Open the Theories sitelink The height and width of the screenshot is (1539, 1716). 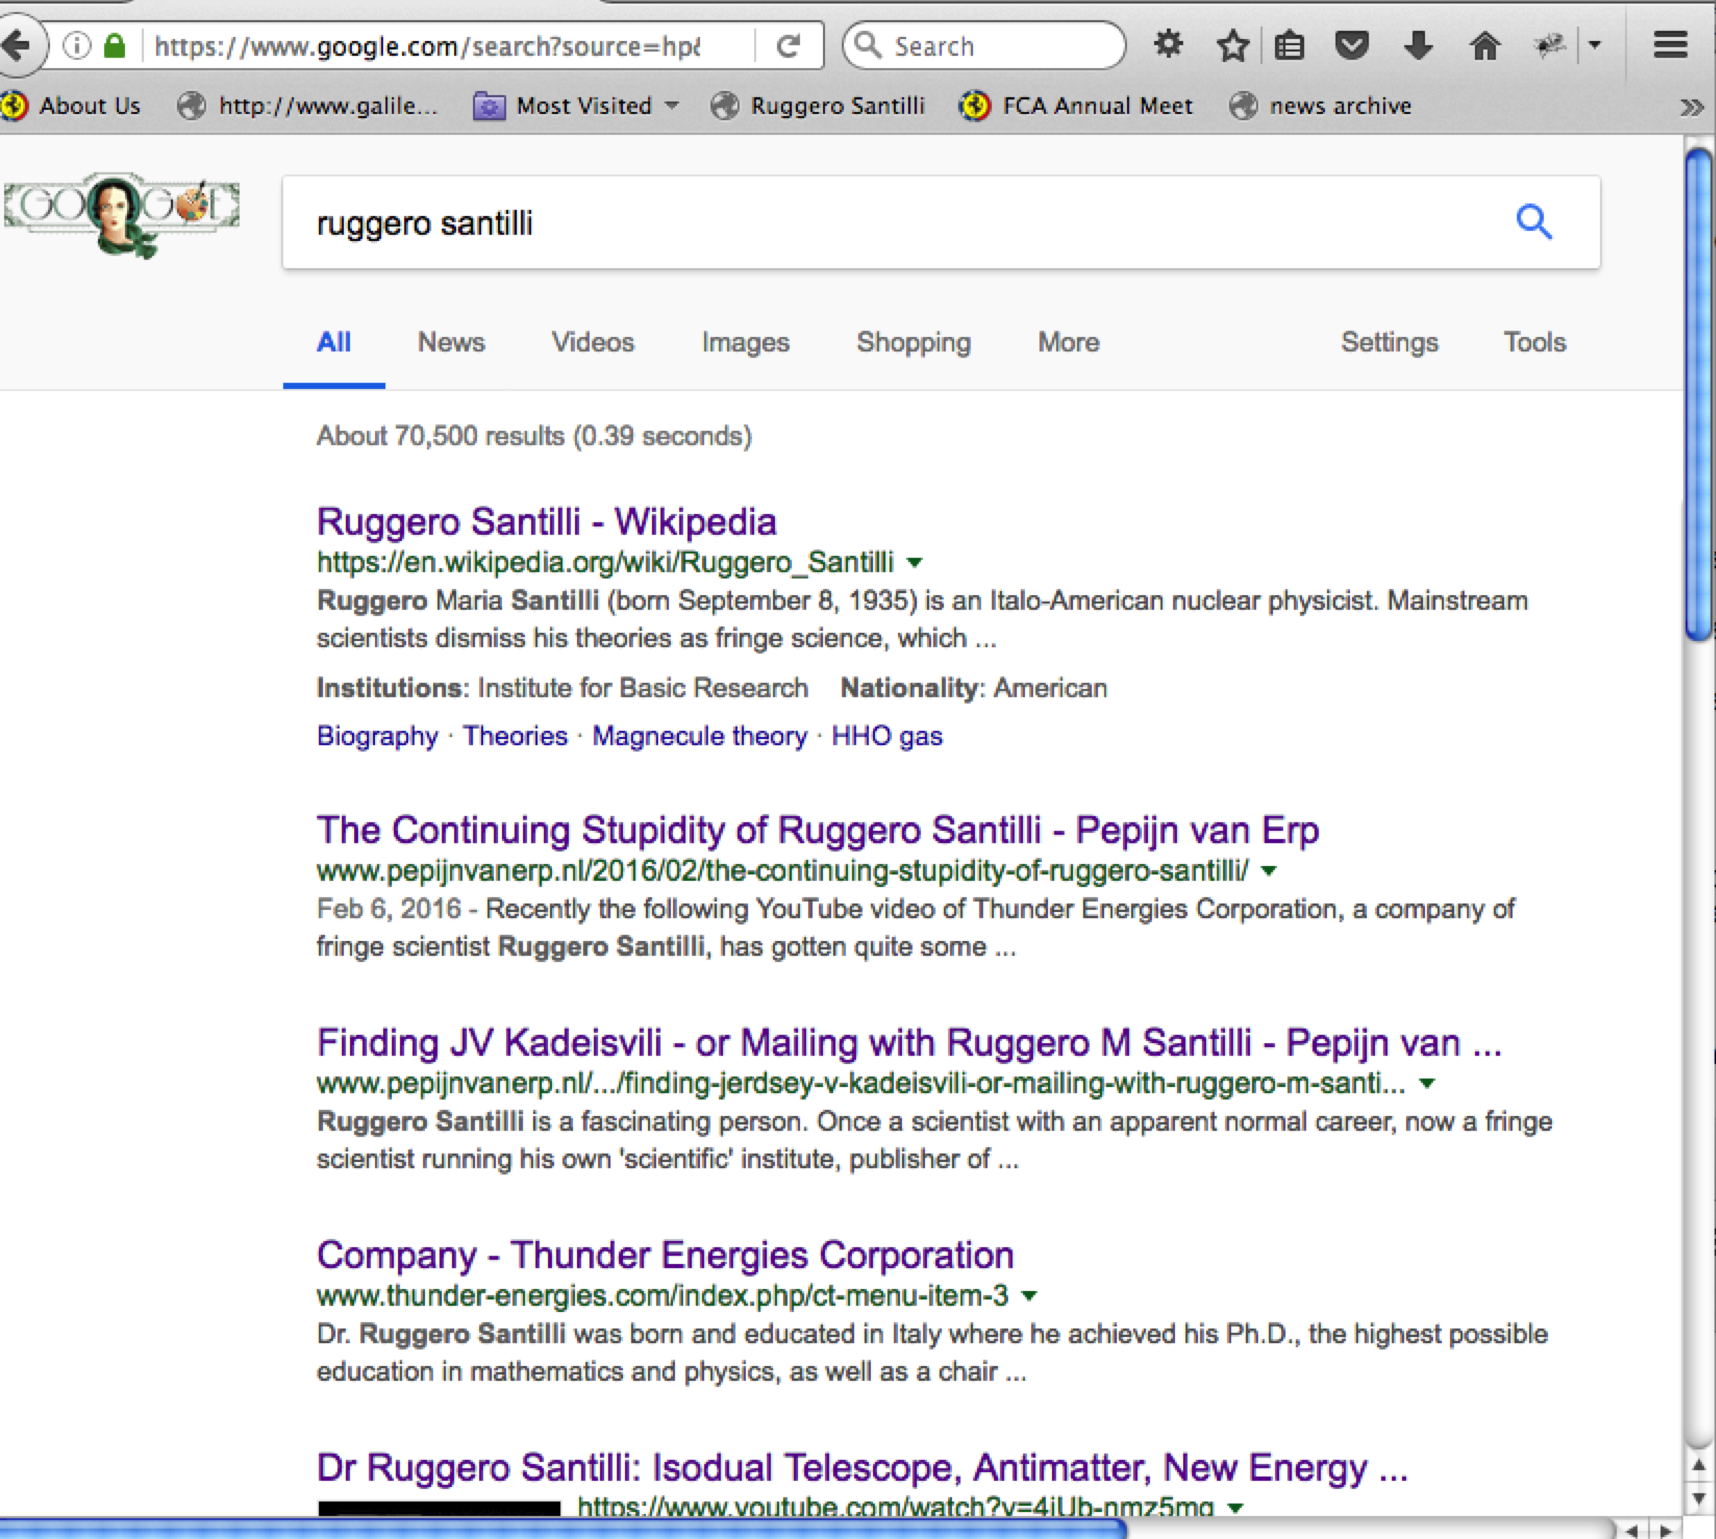[x=515, y=736]
